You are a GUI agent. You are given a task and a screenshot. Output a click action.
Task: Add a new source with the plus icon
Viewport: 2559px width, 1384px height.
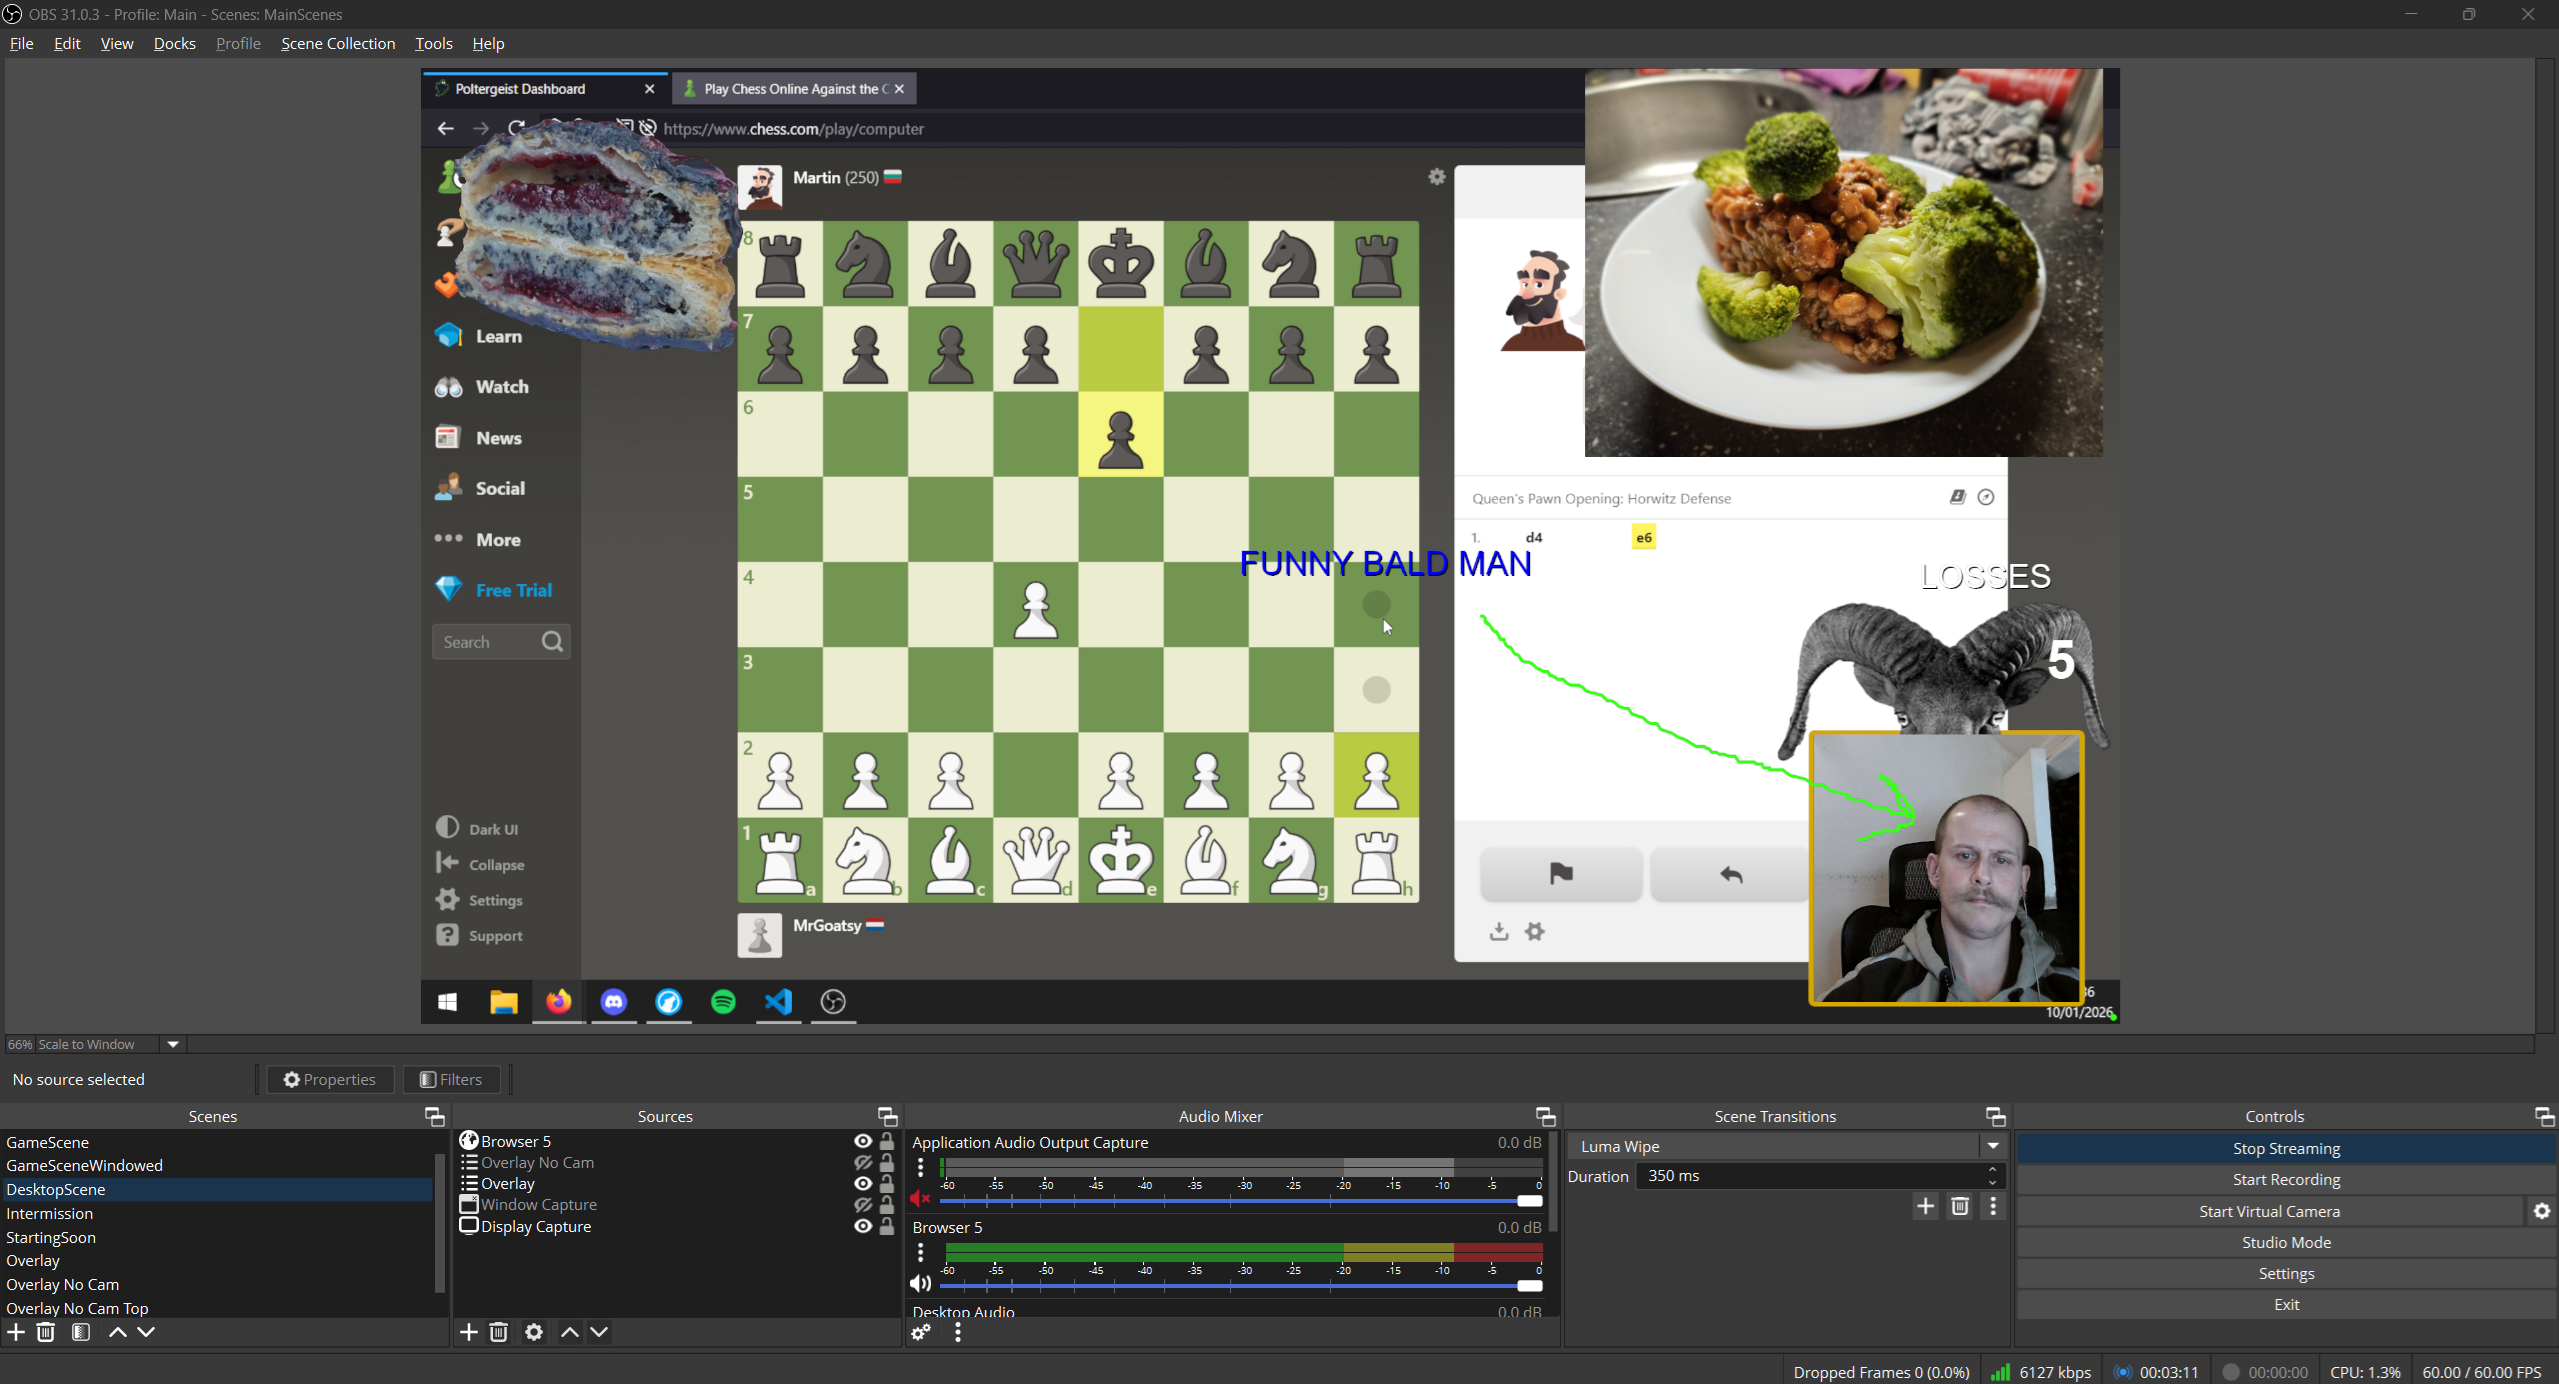click(467, 1332)
